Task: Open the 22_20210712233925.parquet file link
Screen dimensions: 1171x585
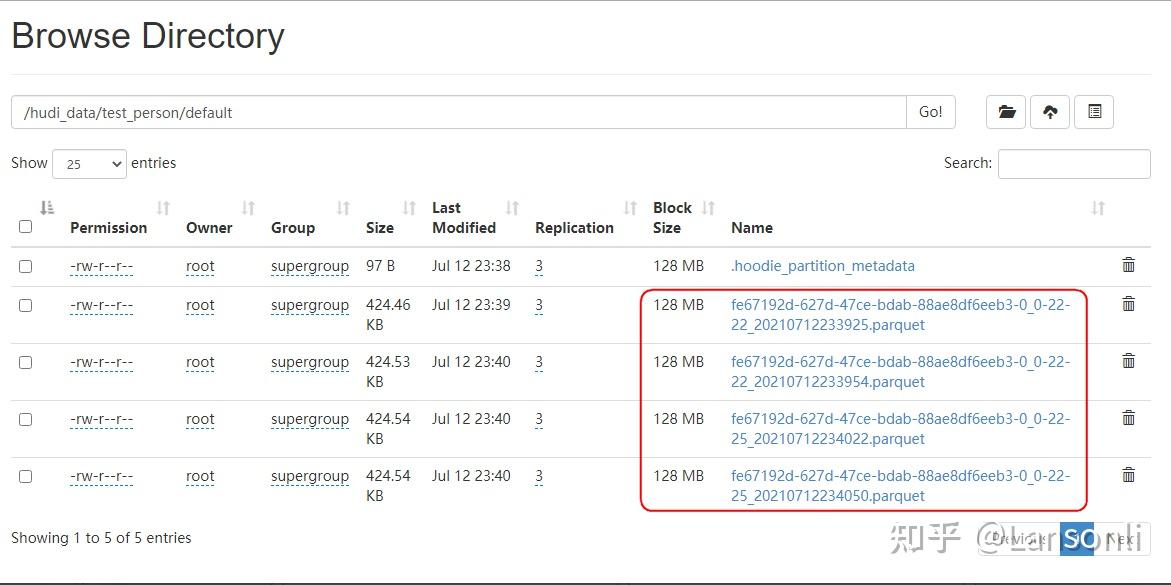Action: coord(900,315)
